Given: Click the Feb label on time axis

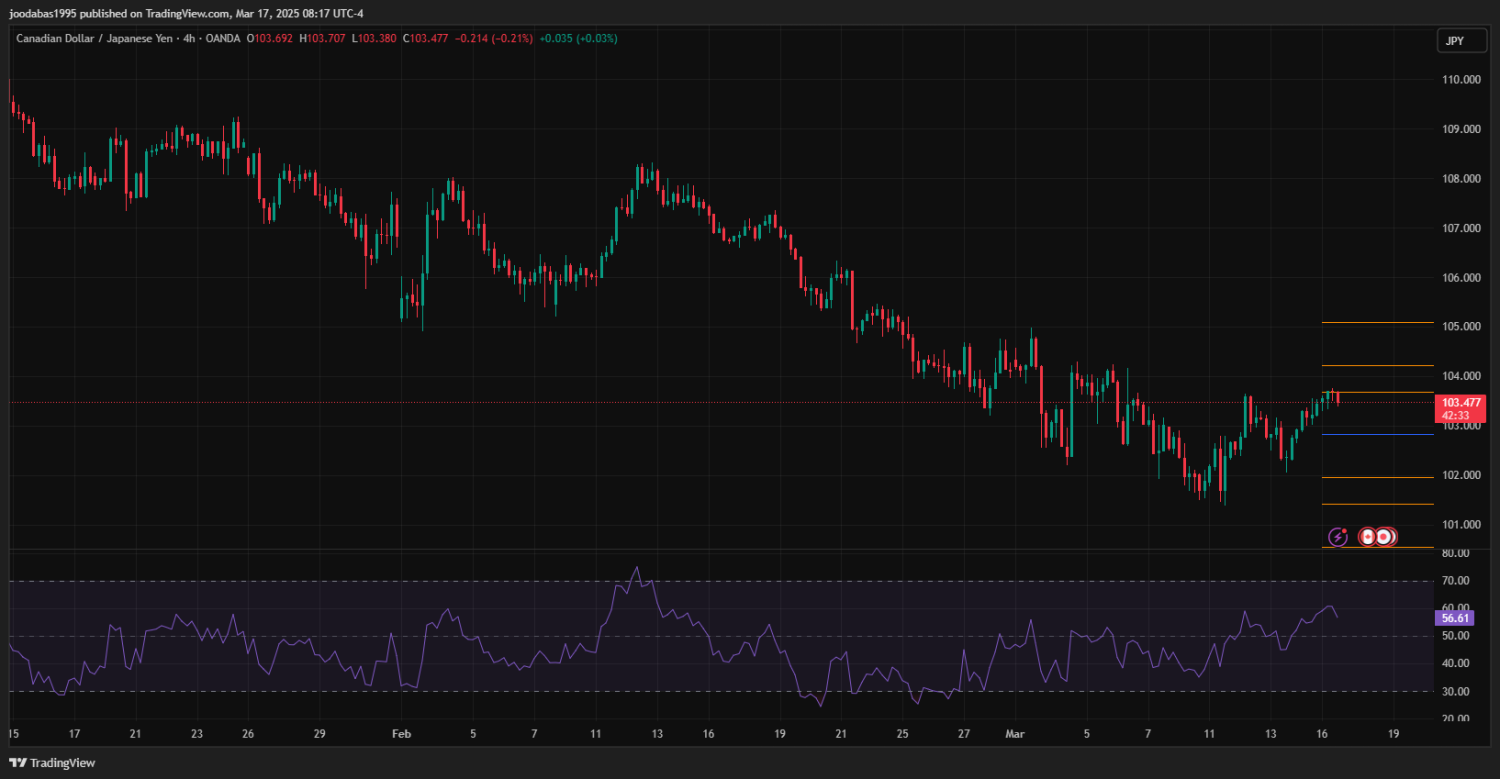Looking at the screenshot, I should (x=401, y=734).
